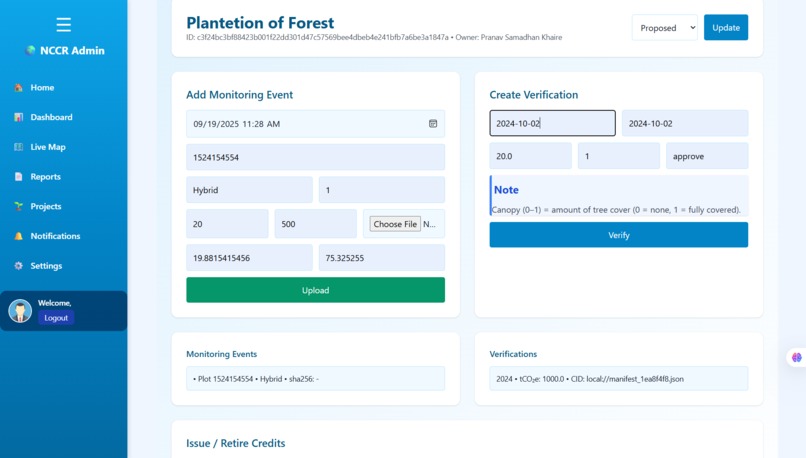Focus the 09/19/2025 datetime field
Image resolution: width=806 pixels, height=458 pixels.
click(315, 123)
